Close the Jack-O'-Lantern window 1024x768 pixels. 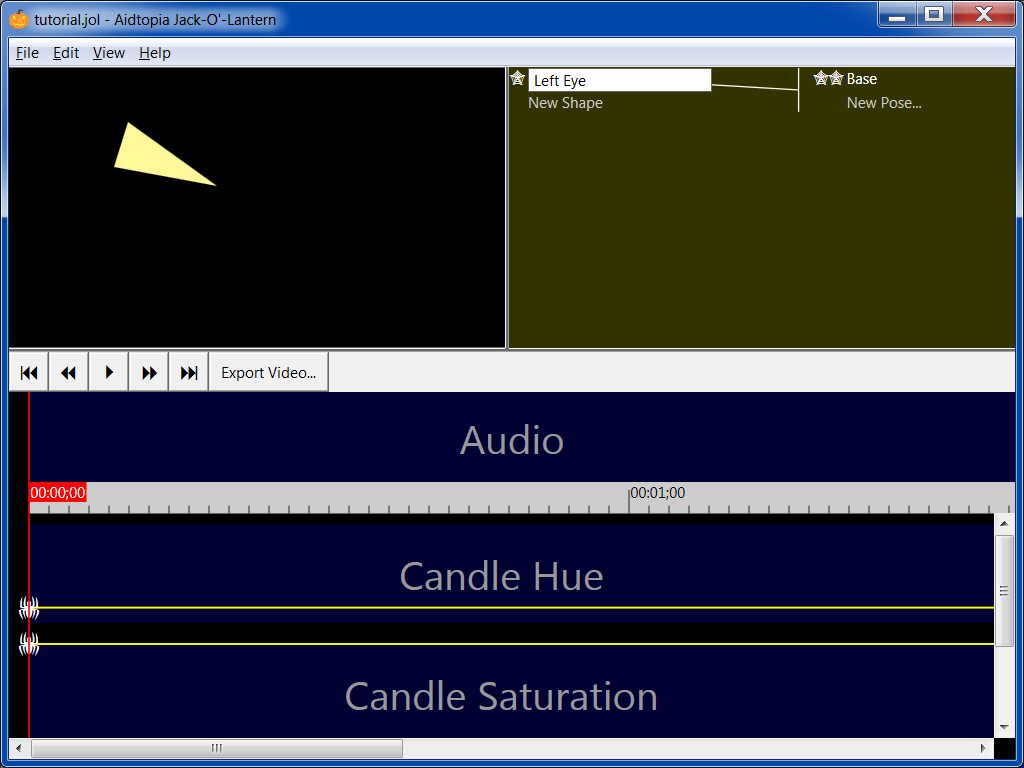[x=984, y=14]
